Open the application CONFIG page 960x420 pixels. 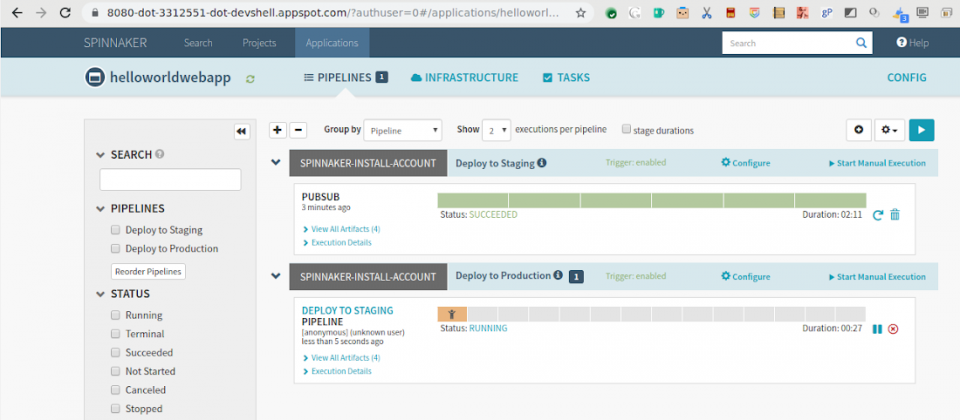pos(907,78)
